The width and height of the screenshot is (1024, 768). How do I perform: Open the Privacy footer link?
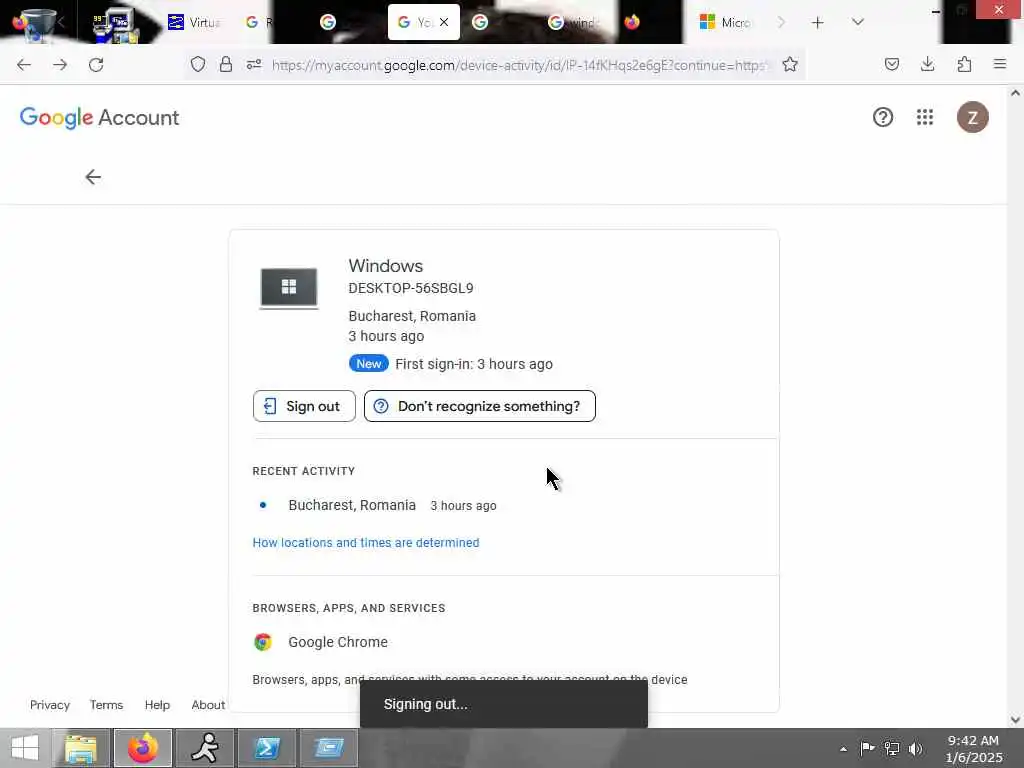[50, 705]
